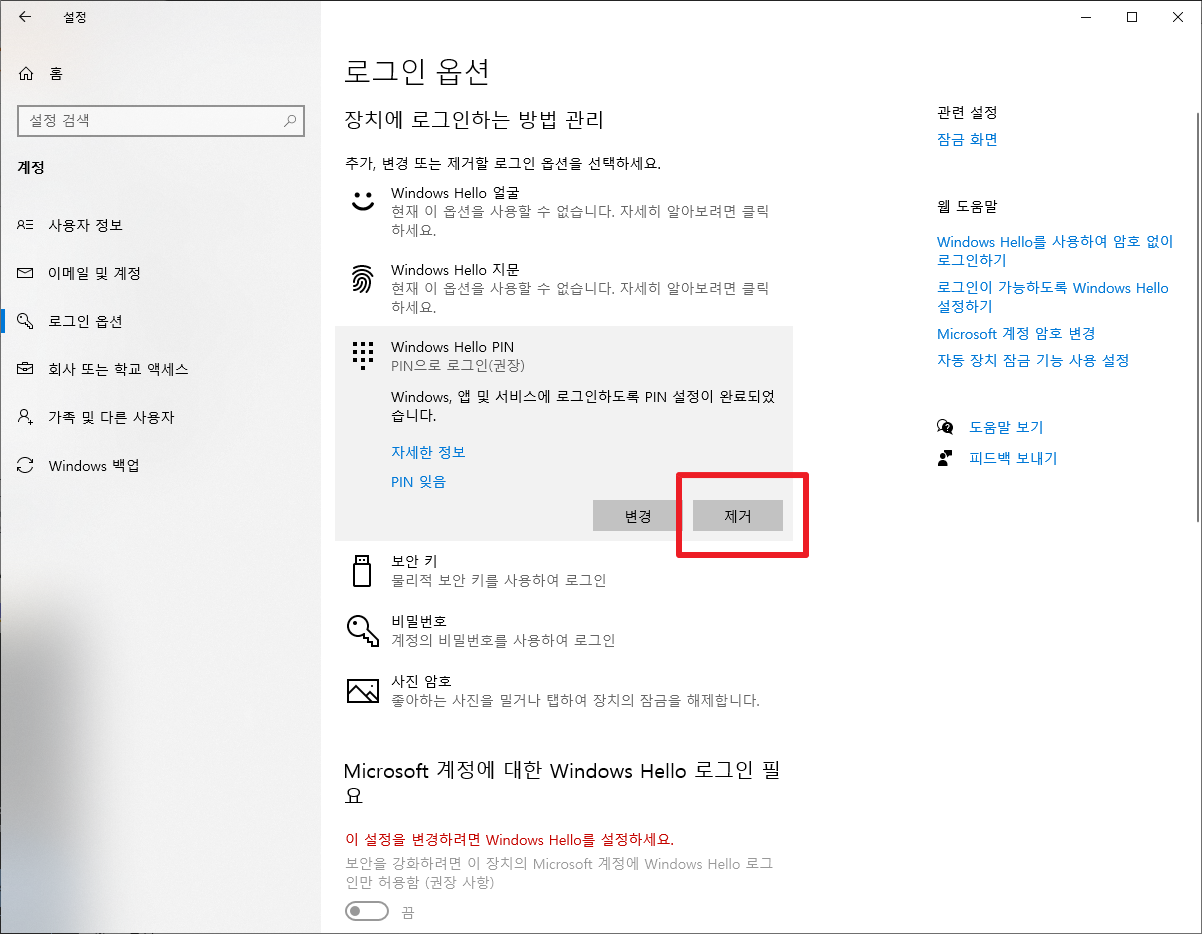Click the 회사 또는 학교 액세스 briefcase icon

tap(26, 369)
